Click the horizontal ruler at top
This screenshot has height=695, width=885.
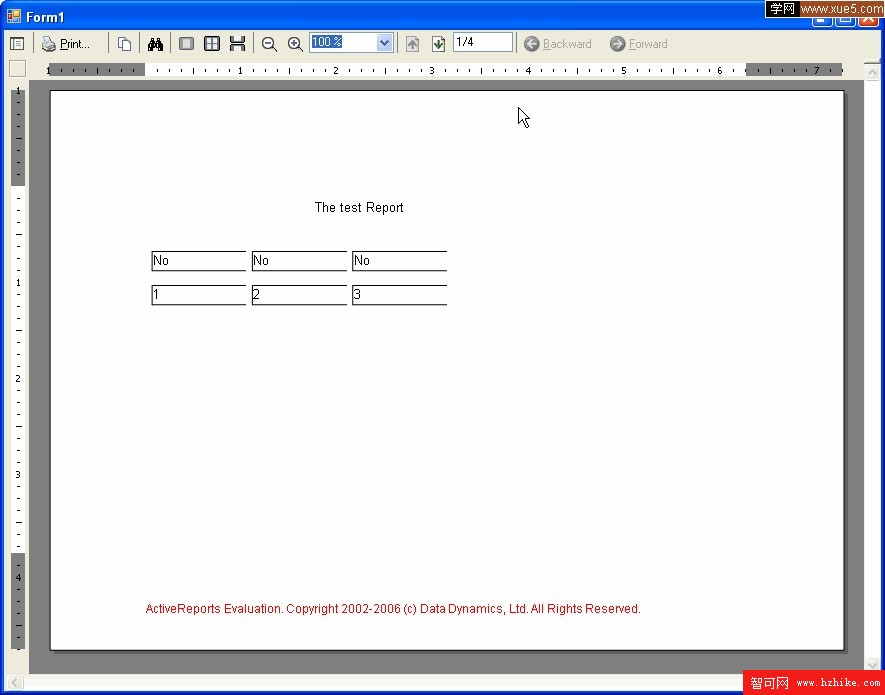coord(445,70)
